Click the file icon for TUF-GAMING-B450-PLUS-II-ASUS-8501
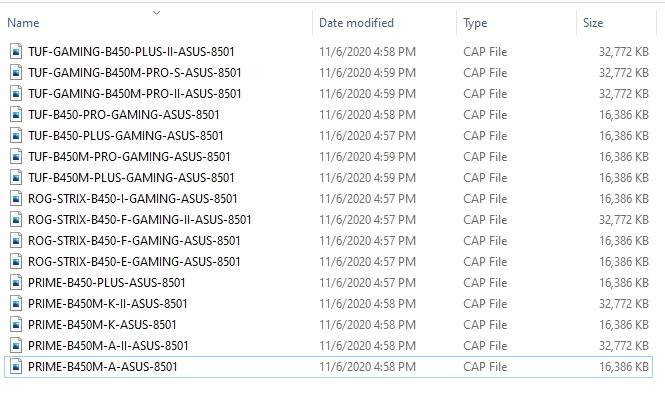665x402 pixels. (15, 51)
